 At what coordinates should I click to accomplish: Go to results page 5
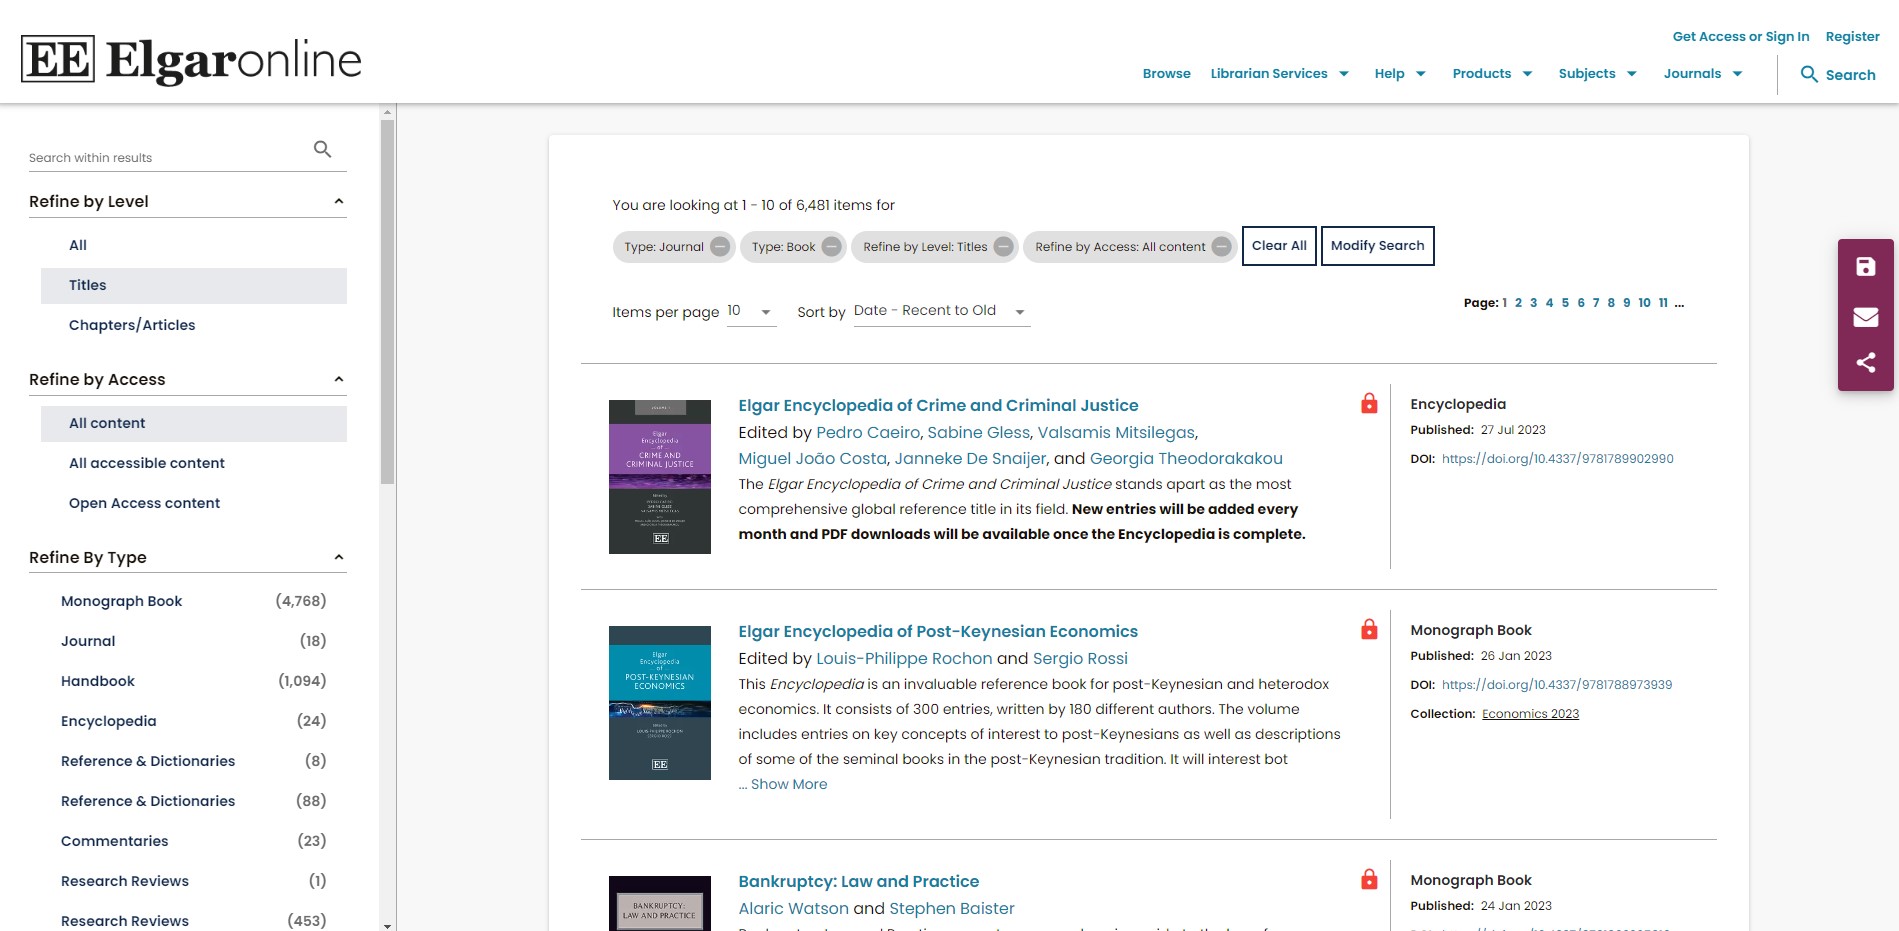pos(1565,303)
